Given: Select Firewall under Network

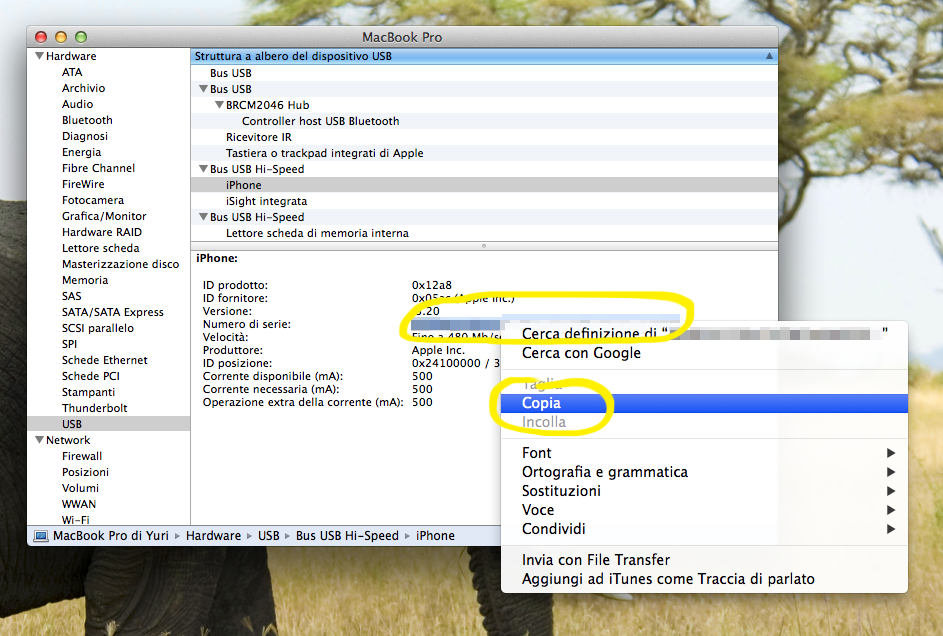Looking at the screenshot, I should [82, 456].
